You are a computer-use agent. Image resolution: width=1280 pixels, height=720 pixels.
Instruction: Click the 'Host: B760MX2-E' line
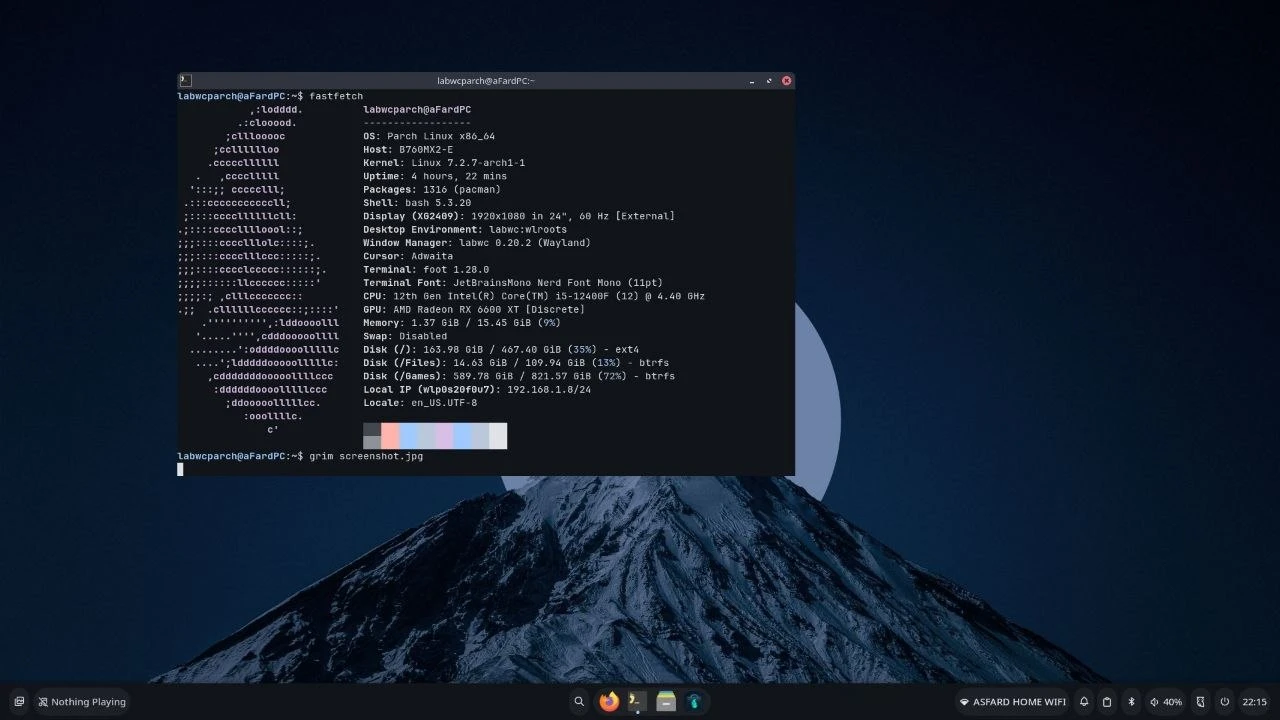(x=408, y=149)
